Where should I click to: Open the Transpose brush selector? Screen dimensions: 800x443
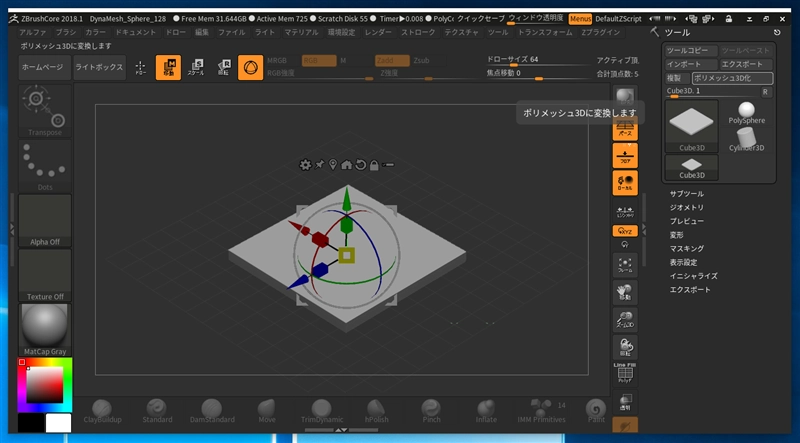click(x=45, y=111)
